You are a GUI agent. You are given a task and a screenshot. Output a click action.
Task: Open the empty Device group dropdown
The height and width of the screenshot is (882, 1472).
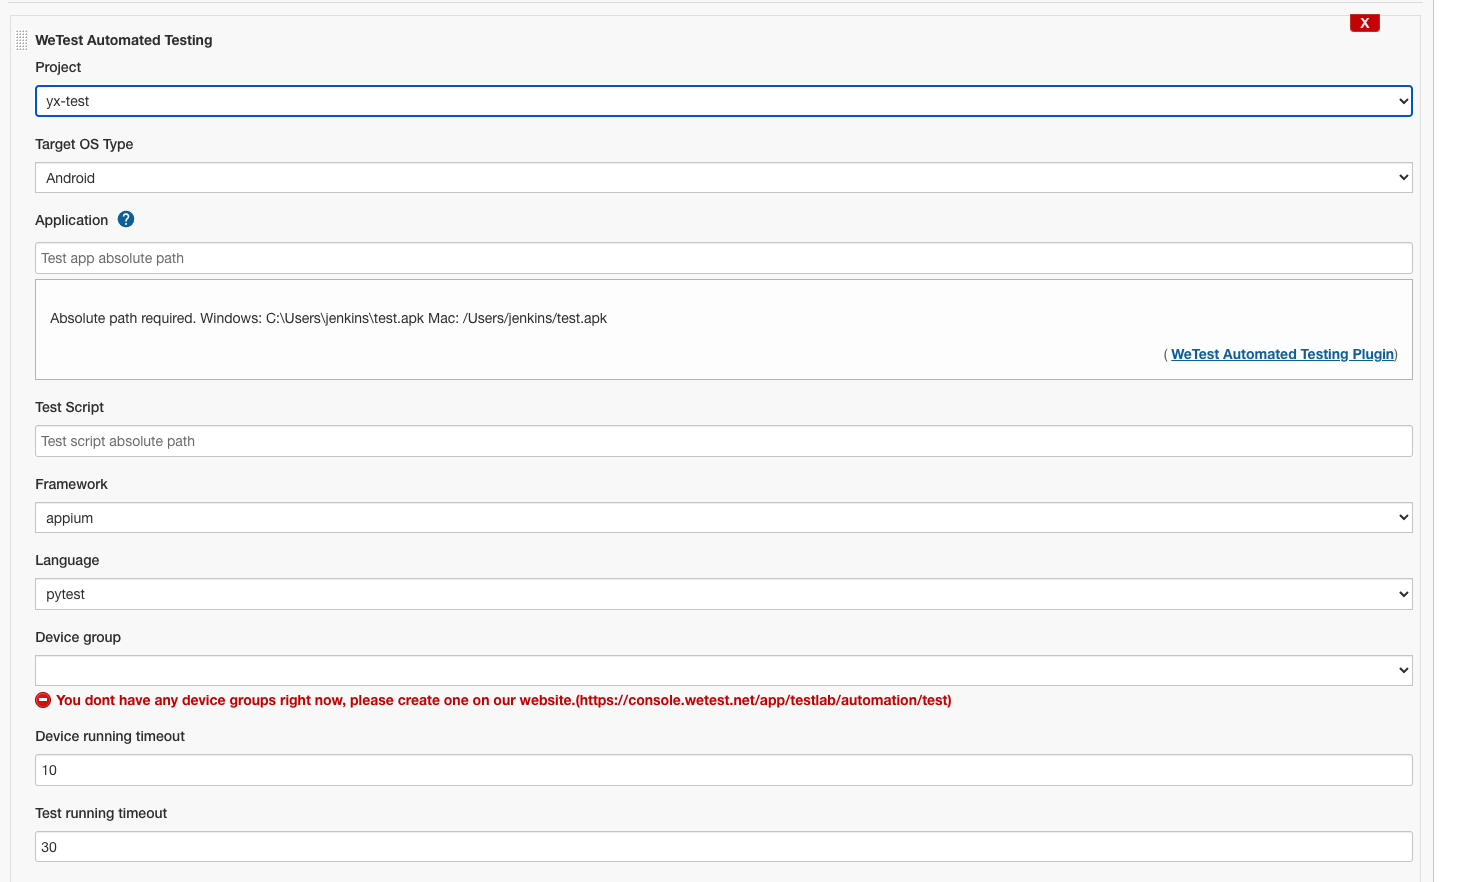click(x=723, y=671)
